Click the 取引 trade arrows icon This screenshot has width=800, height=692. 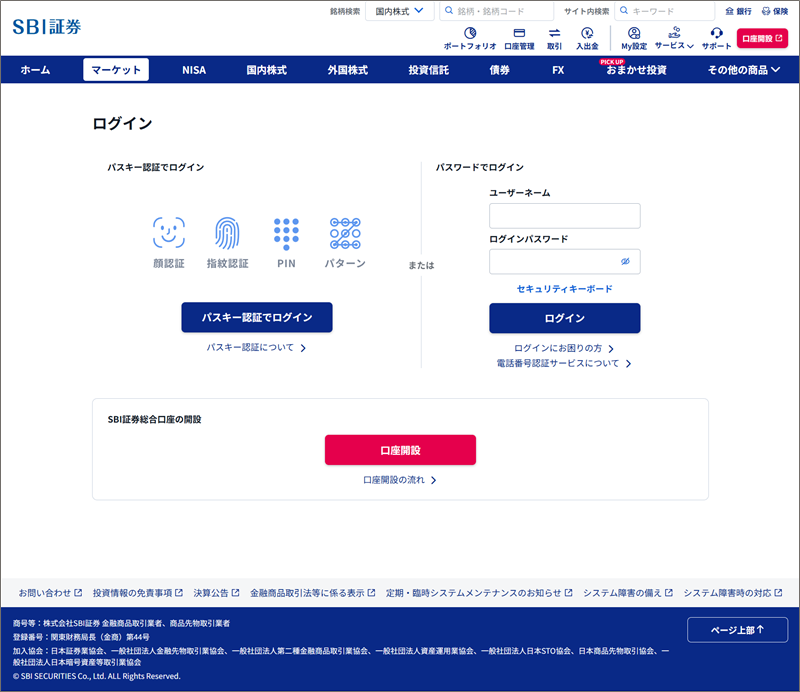(554, 34)
